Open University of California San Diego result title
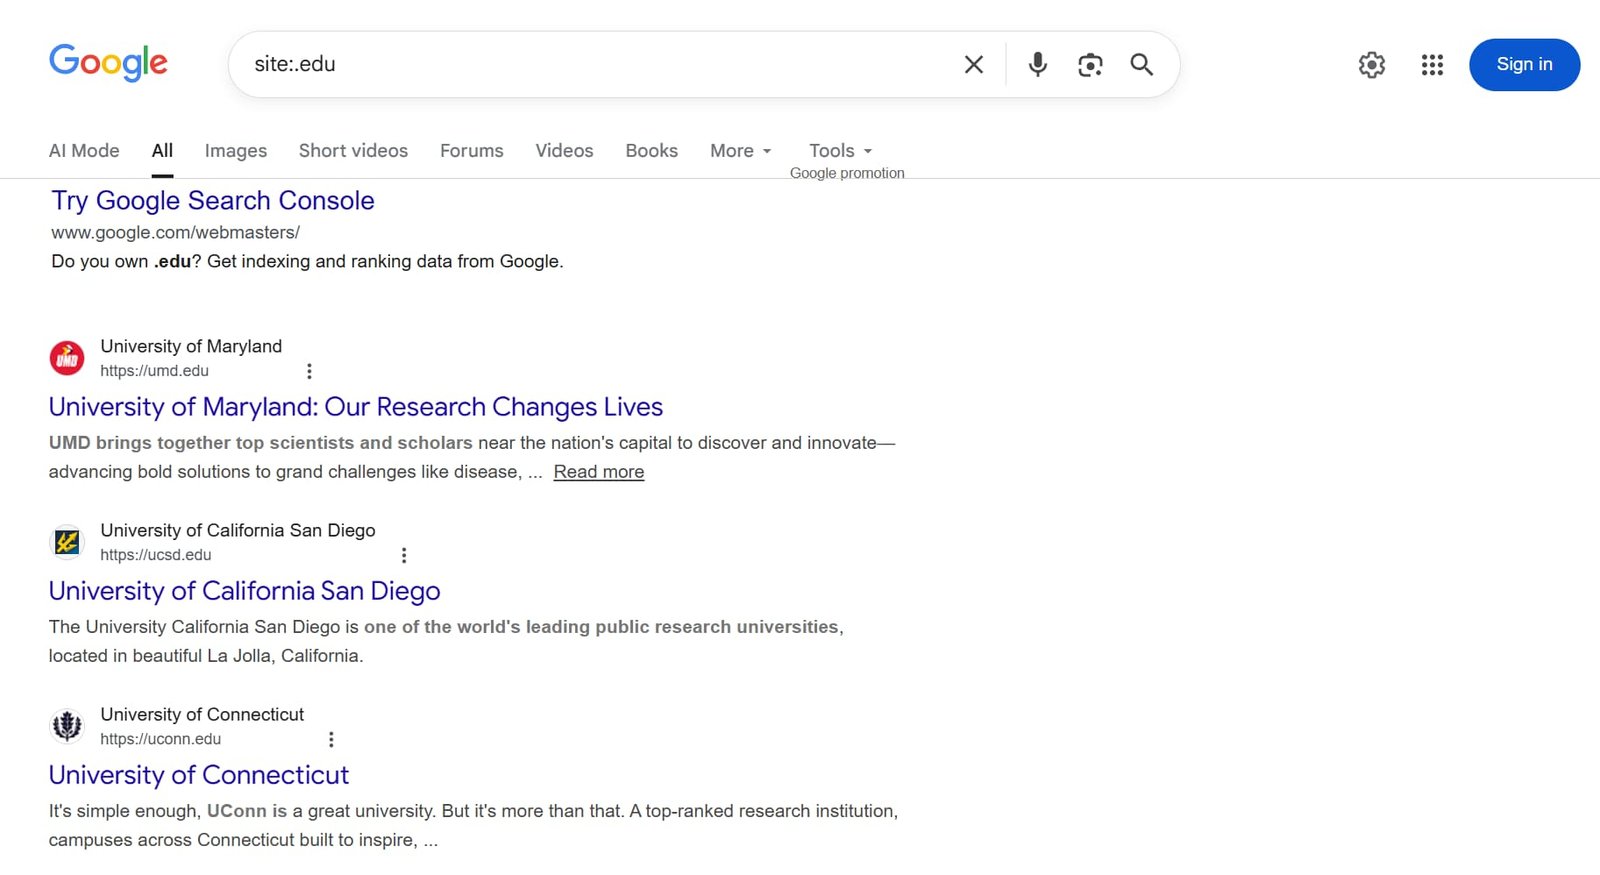 [x=245, y=591]
